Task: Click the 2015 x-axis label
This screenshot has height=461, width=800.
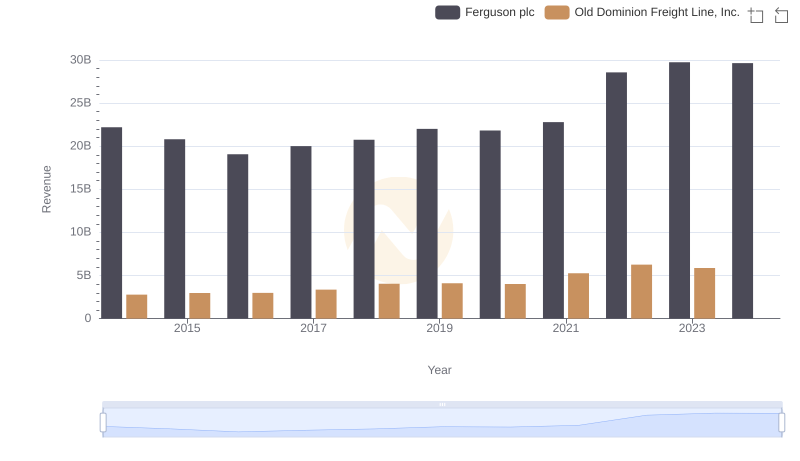Action: tap(187, 328)
